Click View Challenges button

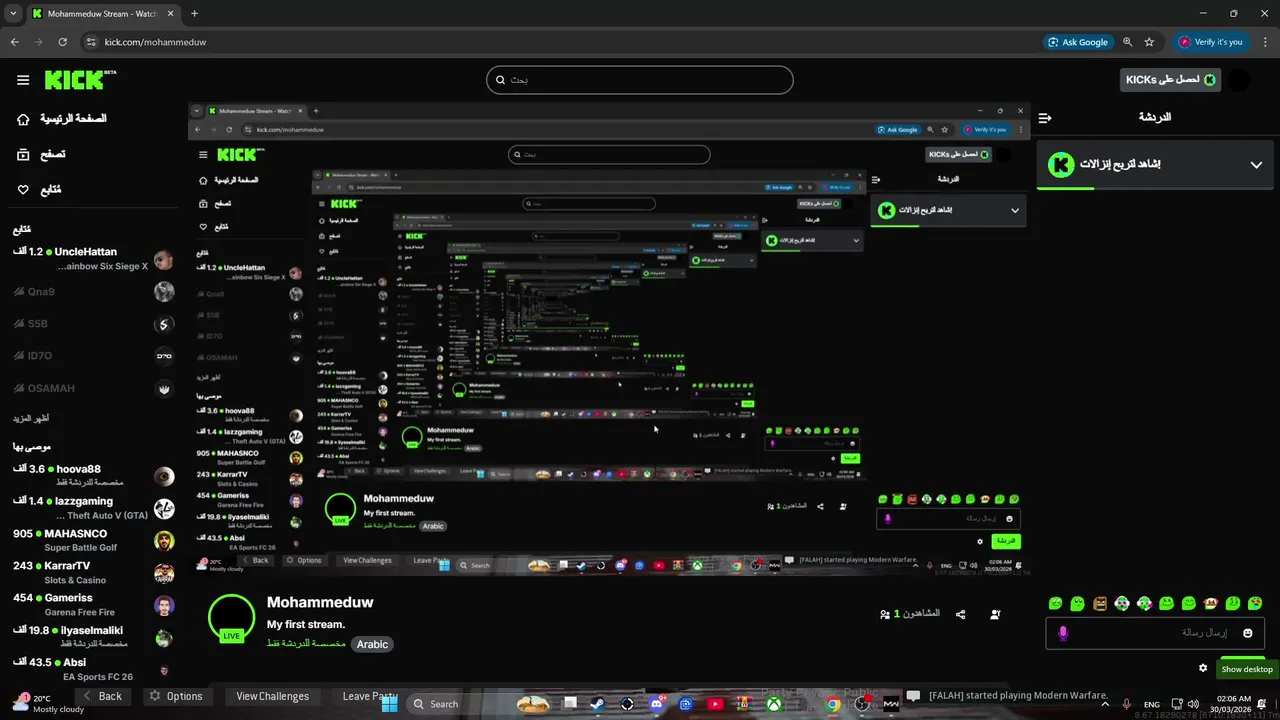tap(272, 696)
